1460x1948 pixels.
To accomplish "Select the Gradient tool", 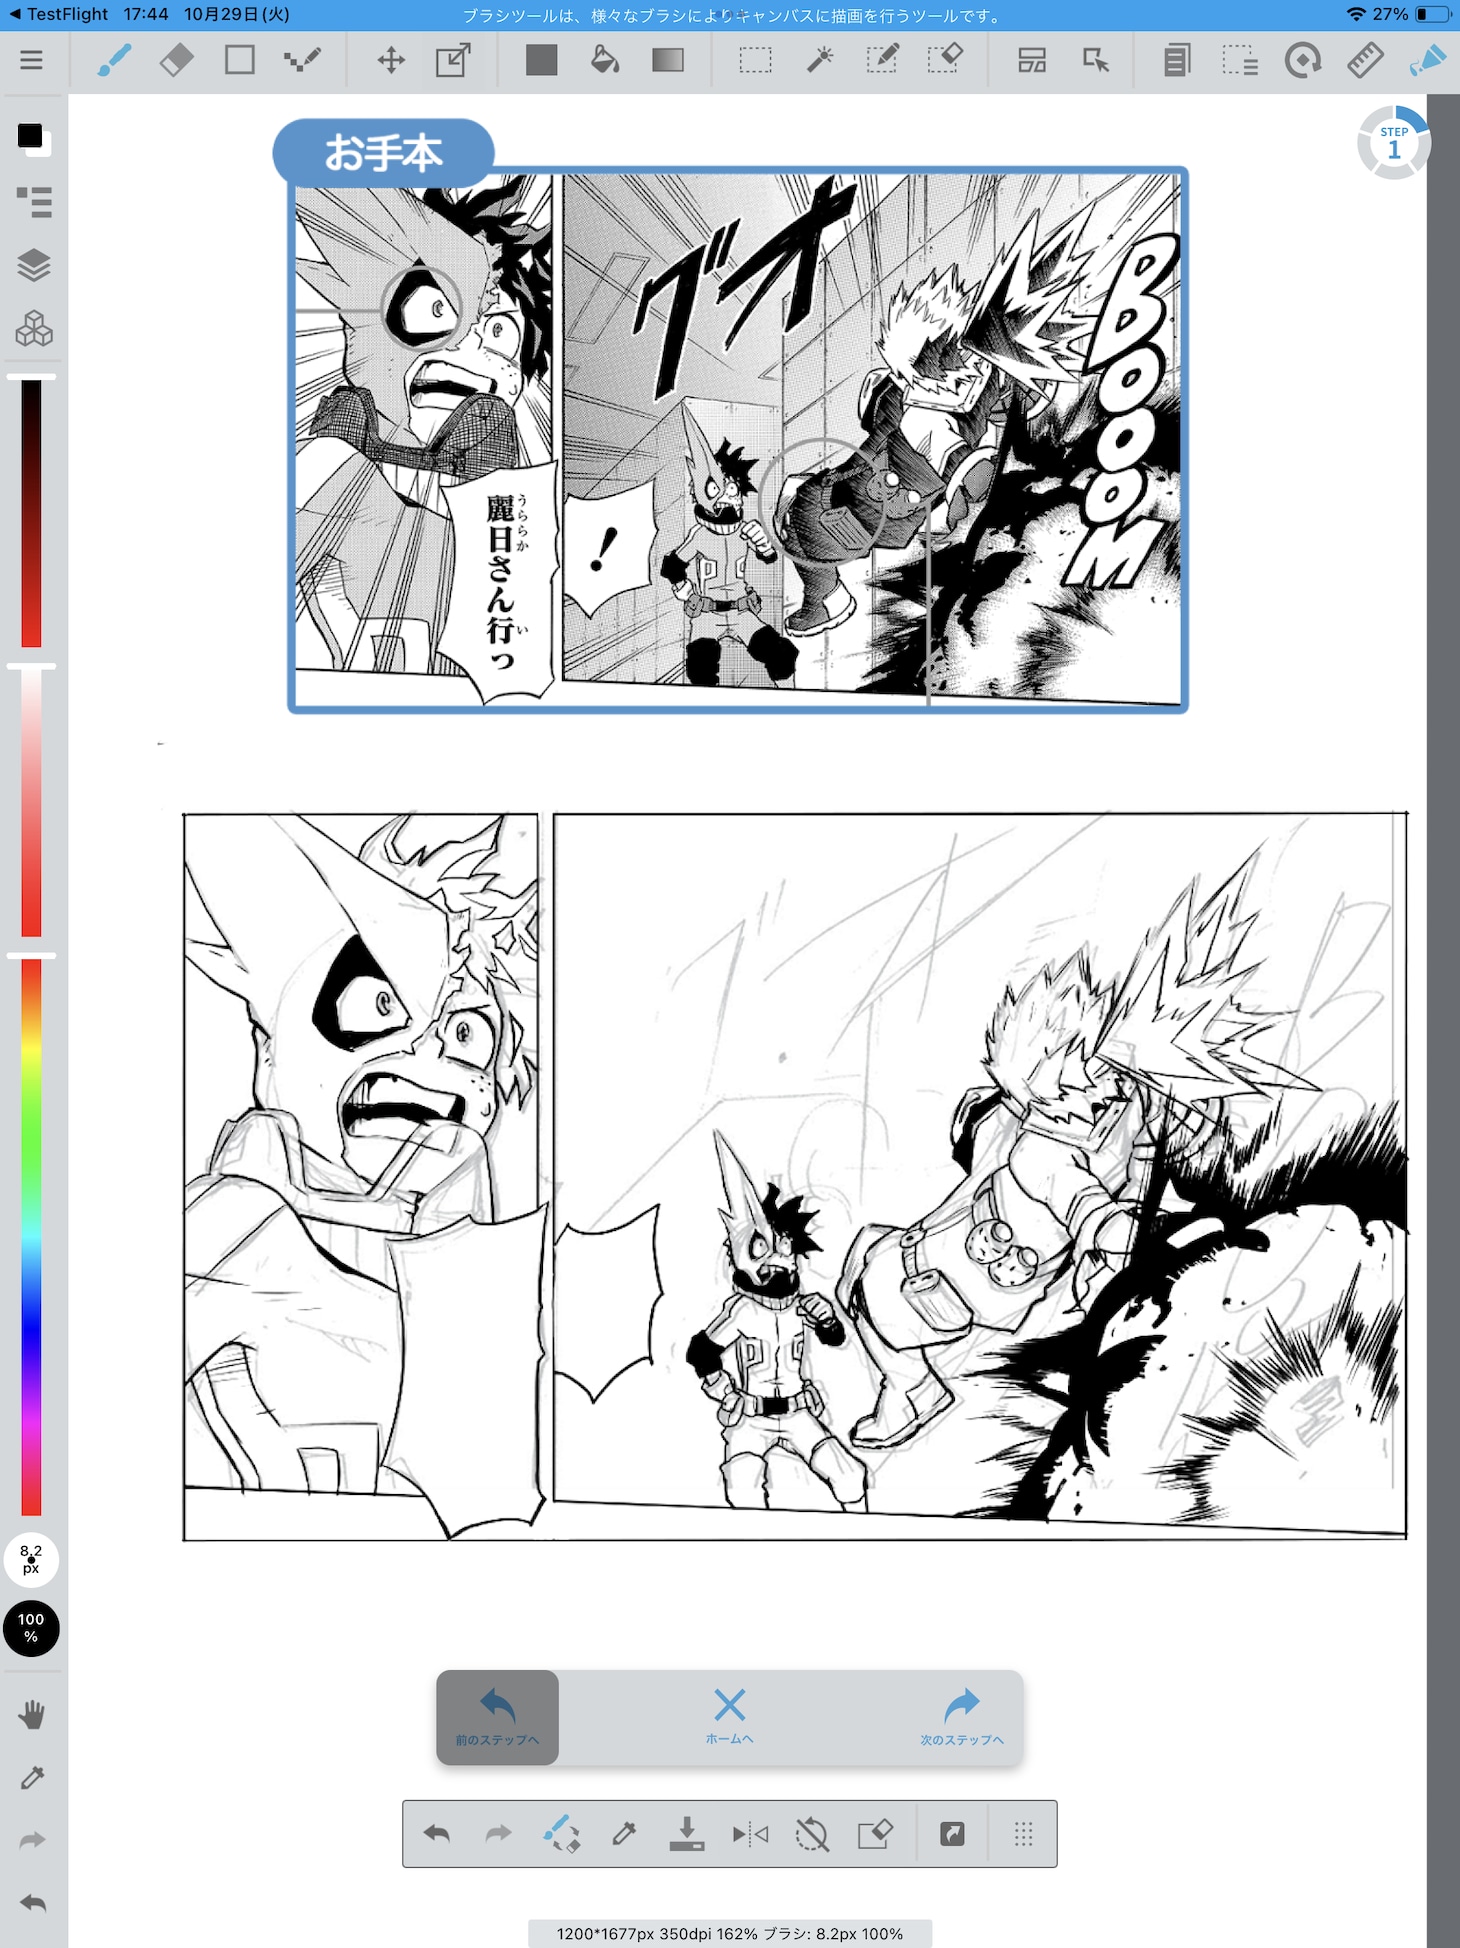I will (667, 60).
